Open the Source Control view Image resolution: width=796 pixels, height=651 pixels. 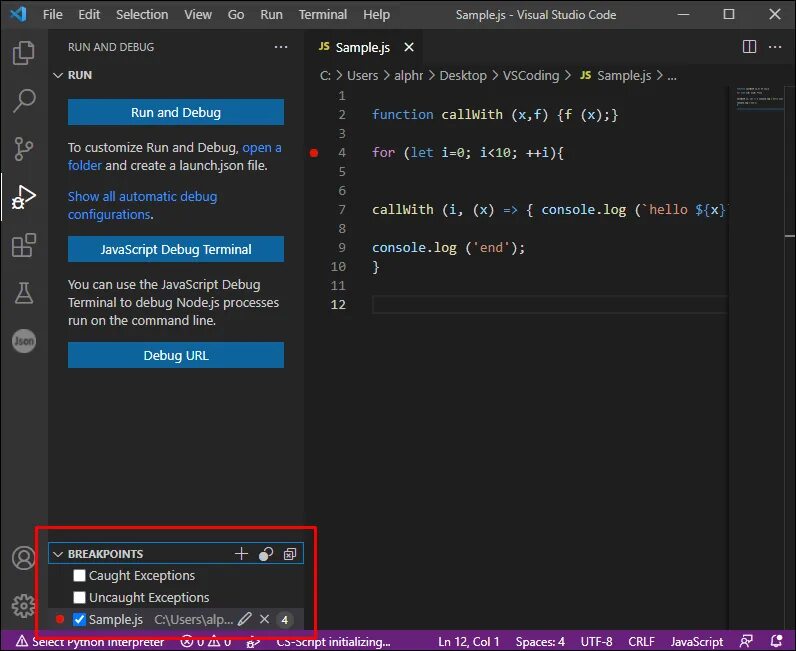point(23,148)
